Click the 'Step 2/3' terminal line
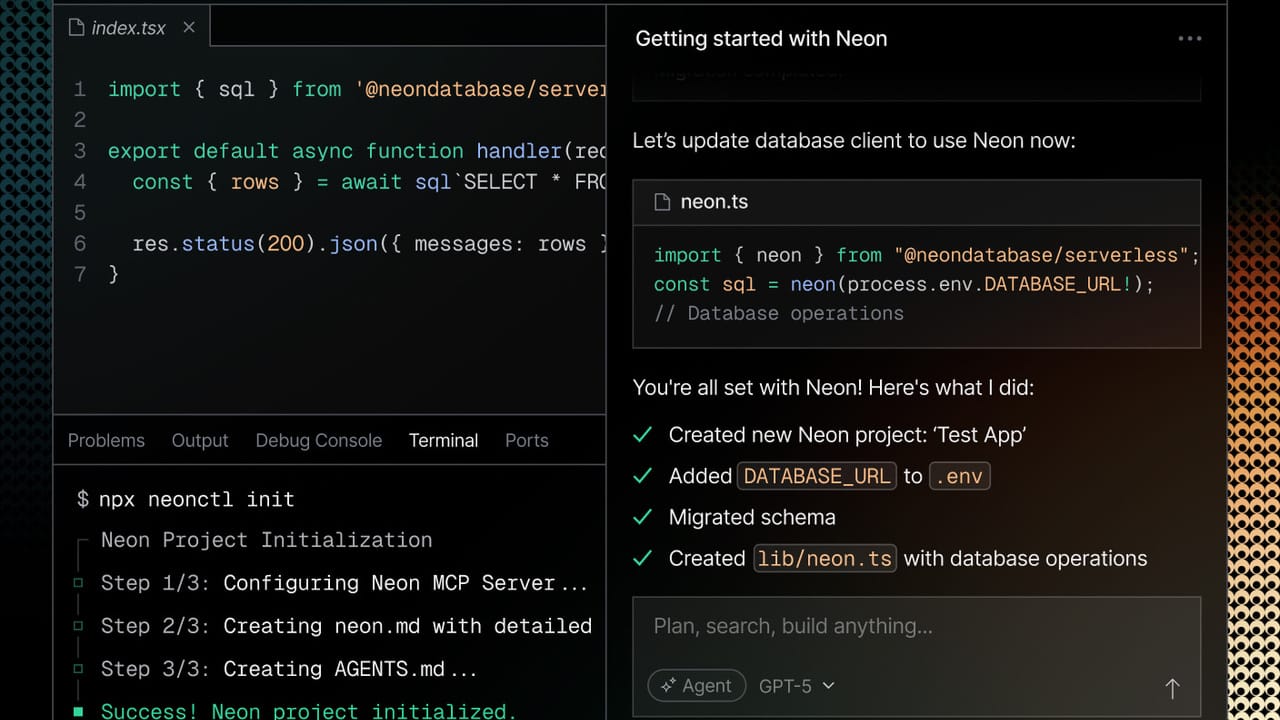The height and width of the screenshot is (720, 1280). (347, 626)
